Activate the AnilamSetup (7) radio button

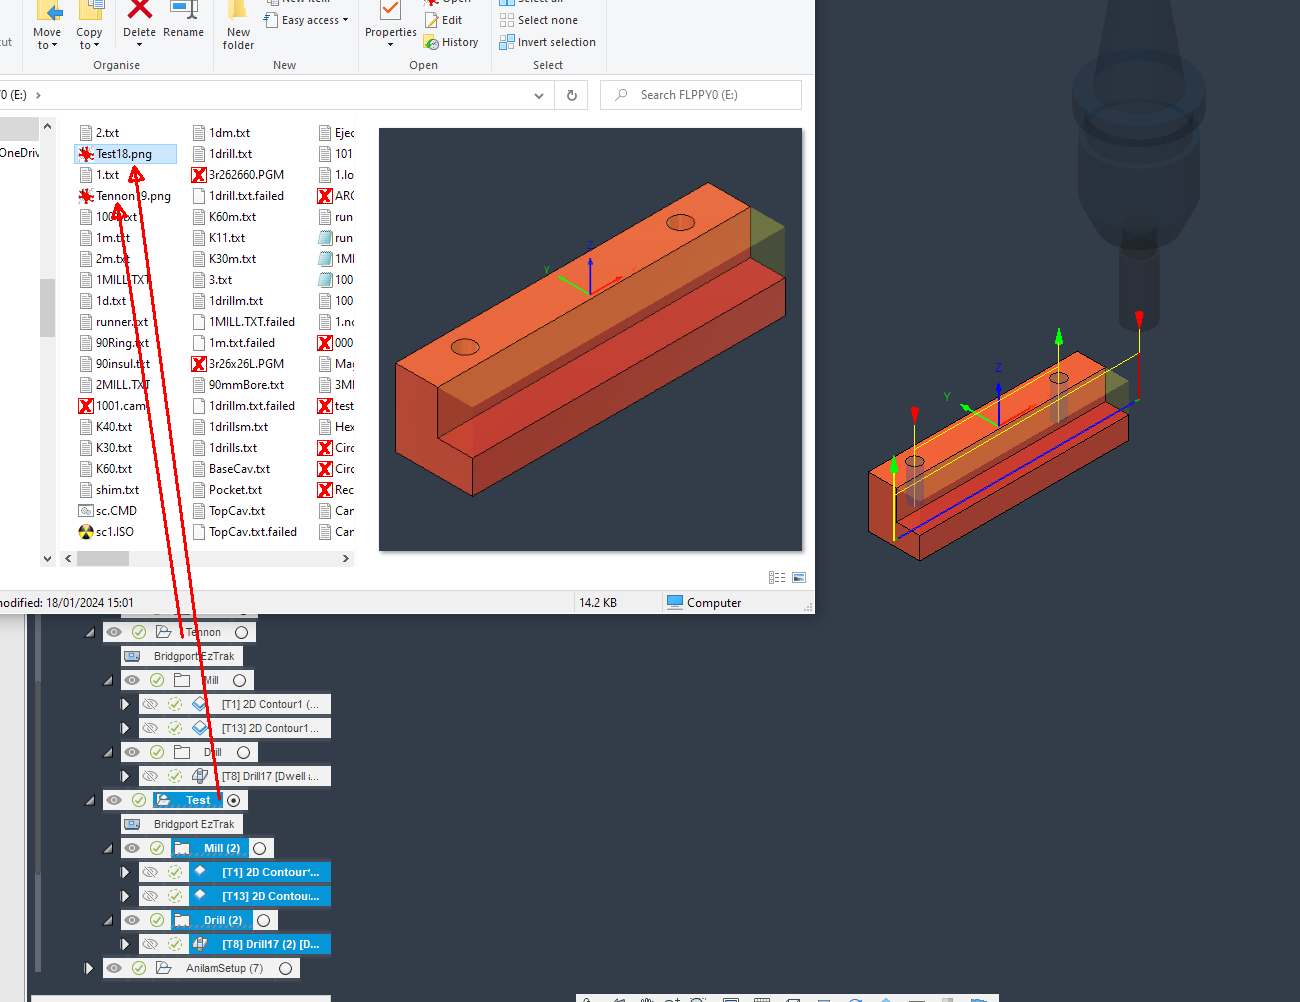[x=286, y=968]
